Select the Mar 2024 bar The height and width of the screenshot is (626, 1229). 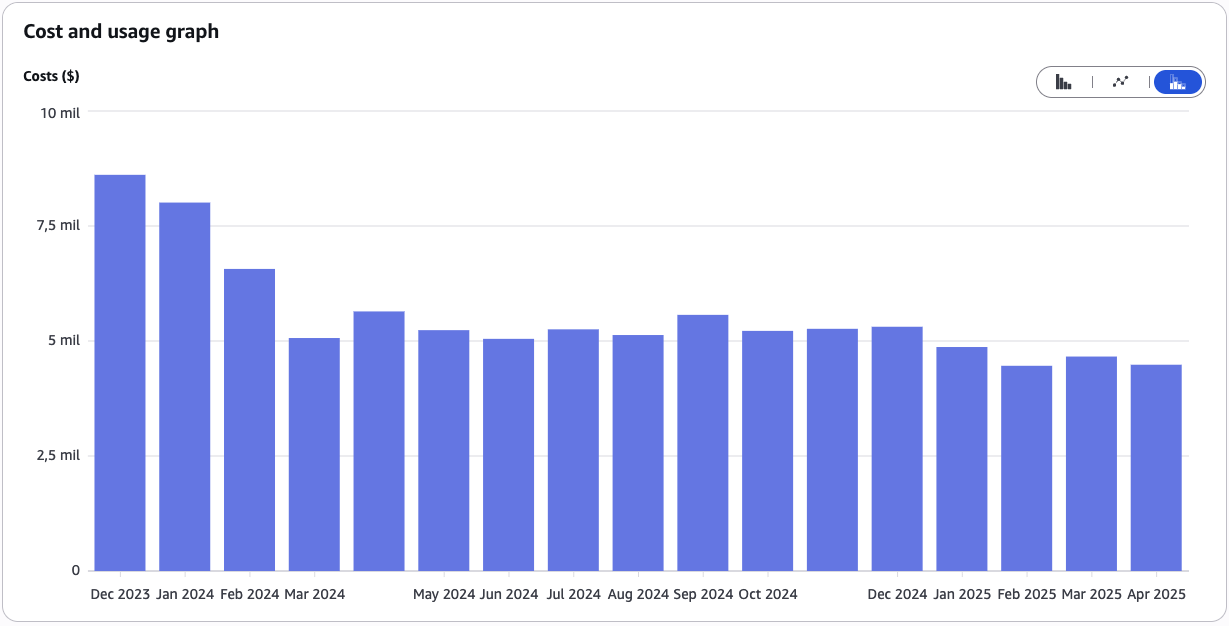click(x=314, y=454)
